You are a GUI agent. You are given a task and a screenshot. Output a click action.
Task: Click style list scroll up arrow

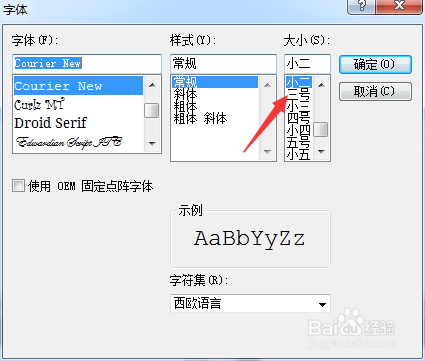(267, 85)
